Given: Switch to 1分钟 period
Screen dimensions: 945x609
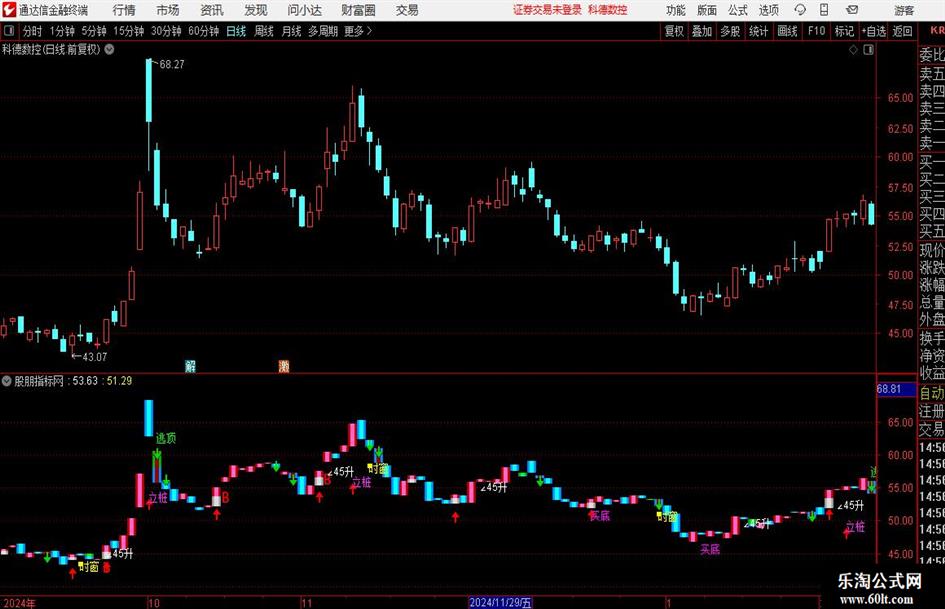Looking at the screenshot, I should tap(62, 31).
